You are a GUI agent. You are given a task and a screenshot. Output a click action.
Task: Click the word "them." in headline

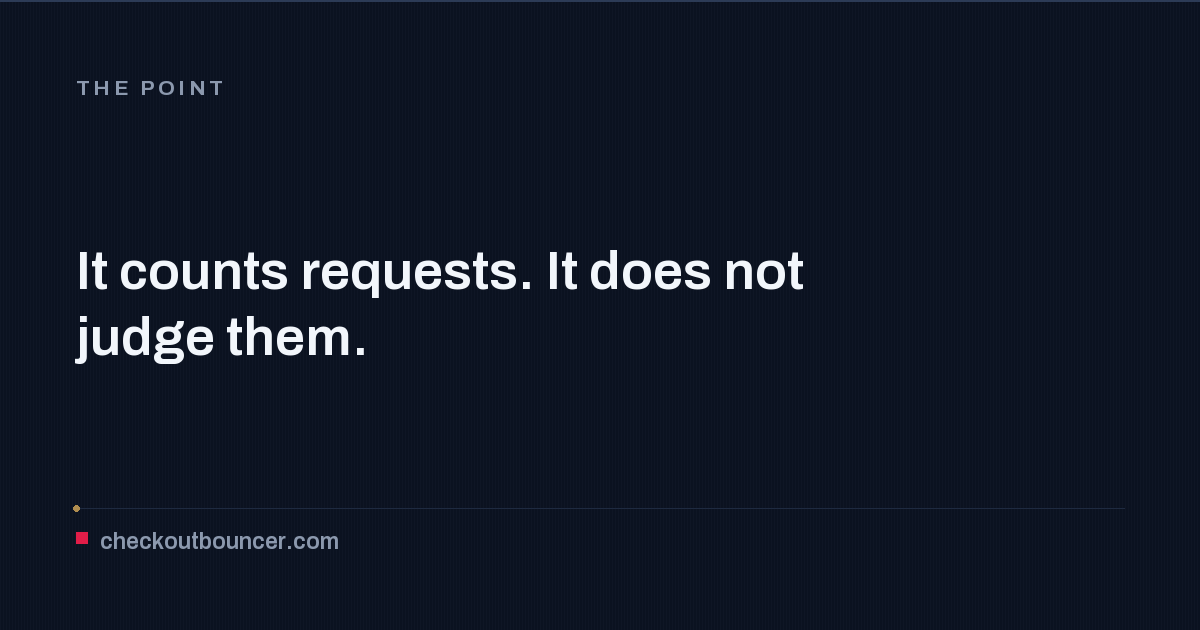297,338
